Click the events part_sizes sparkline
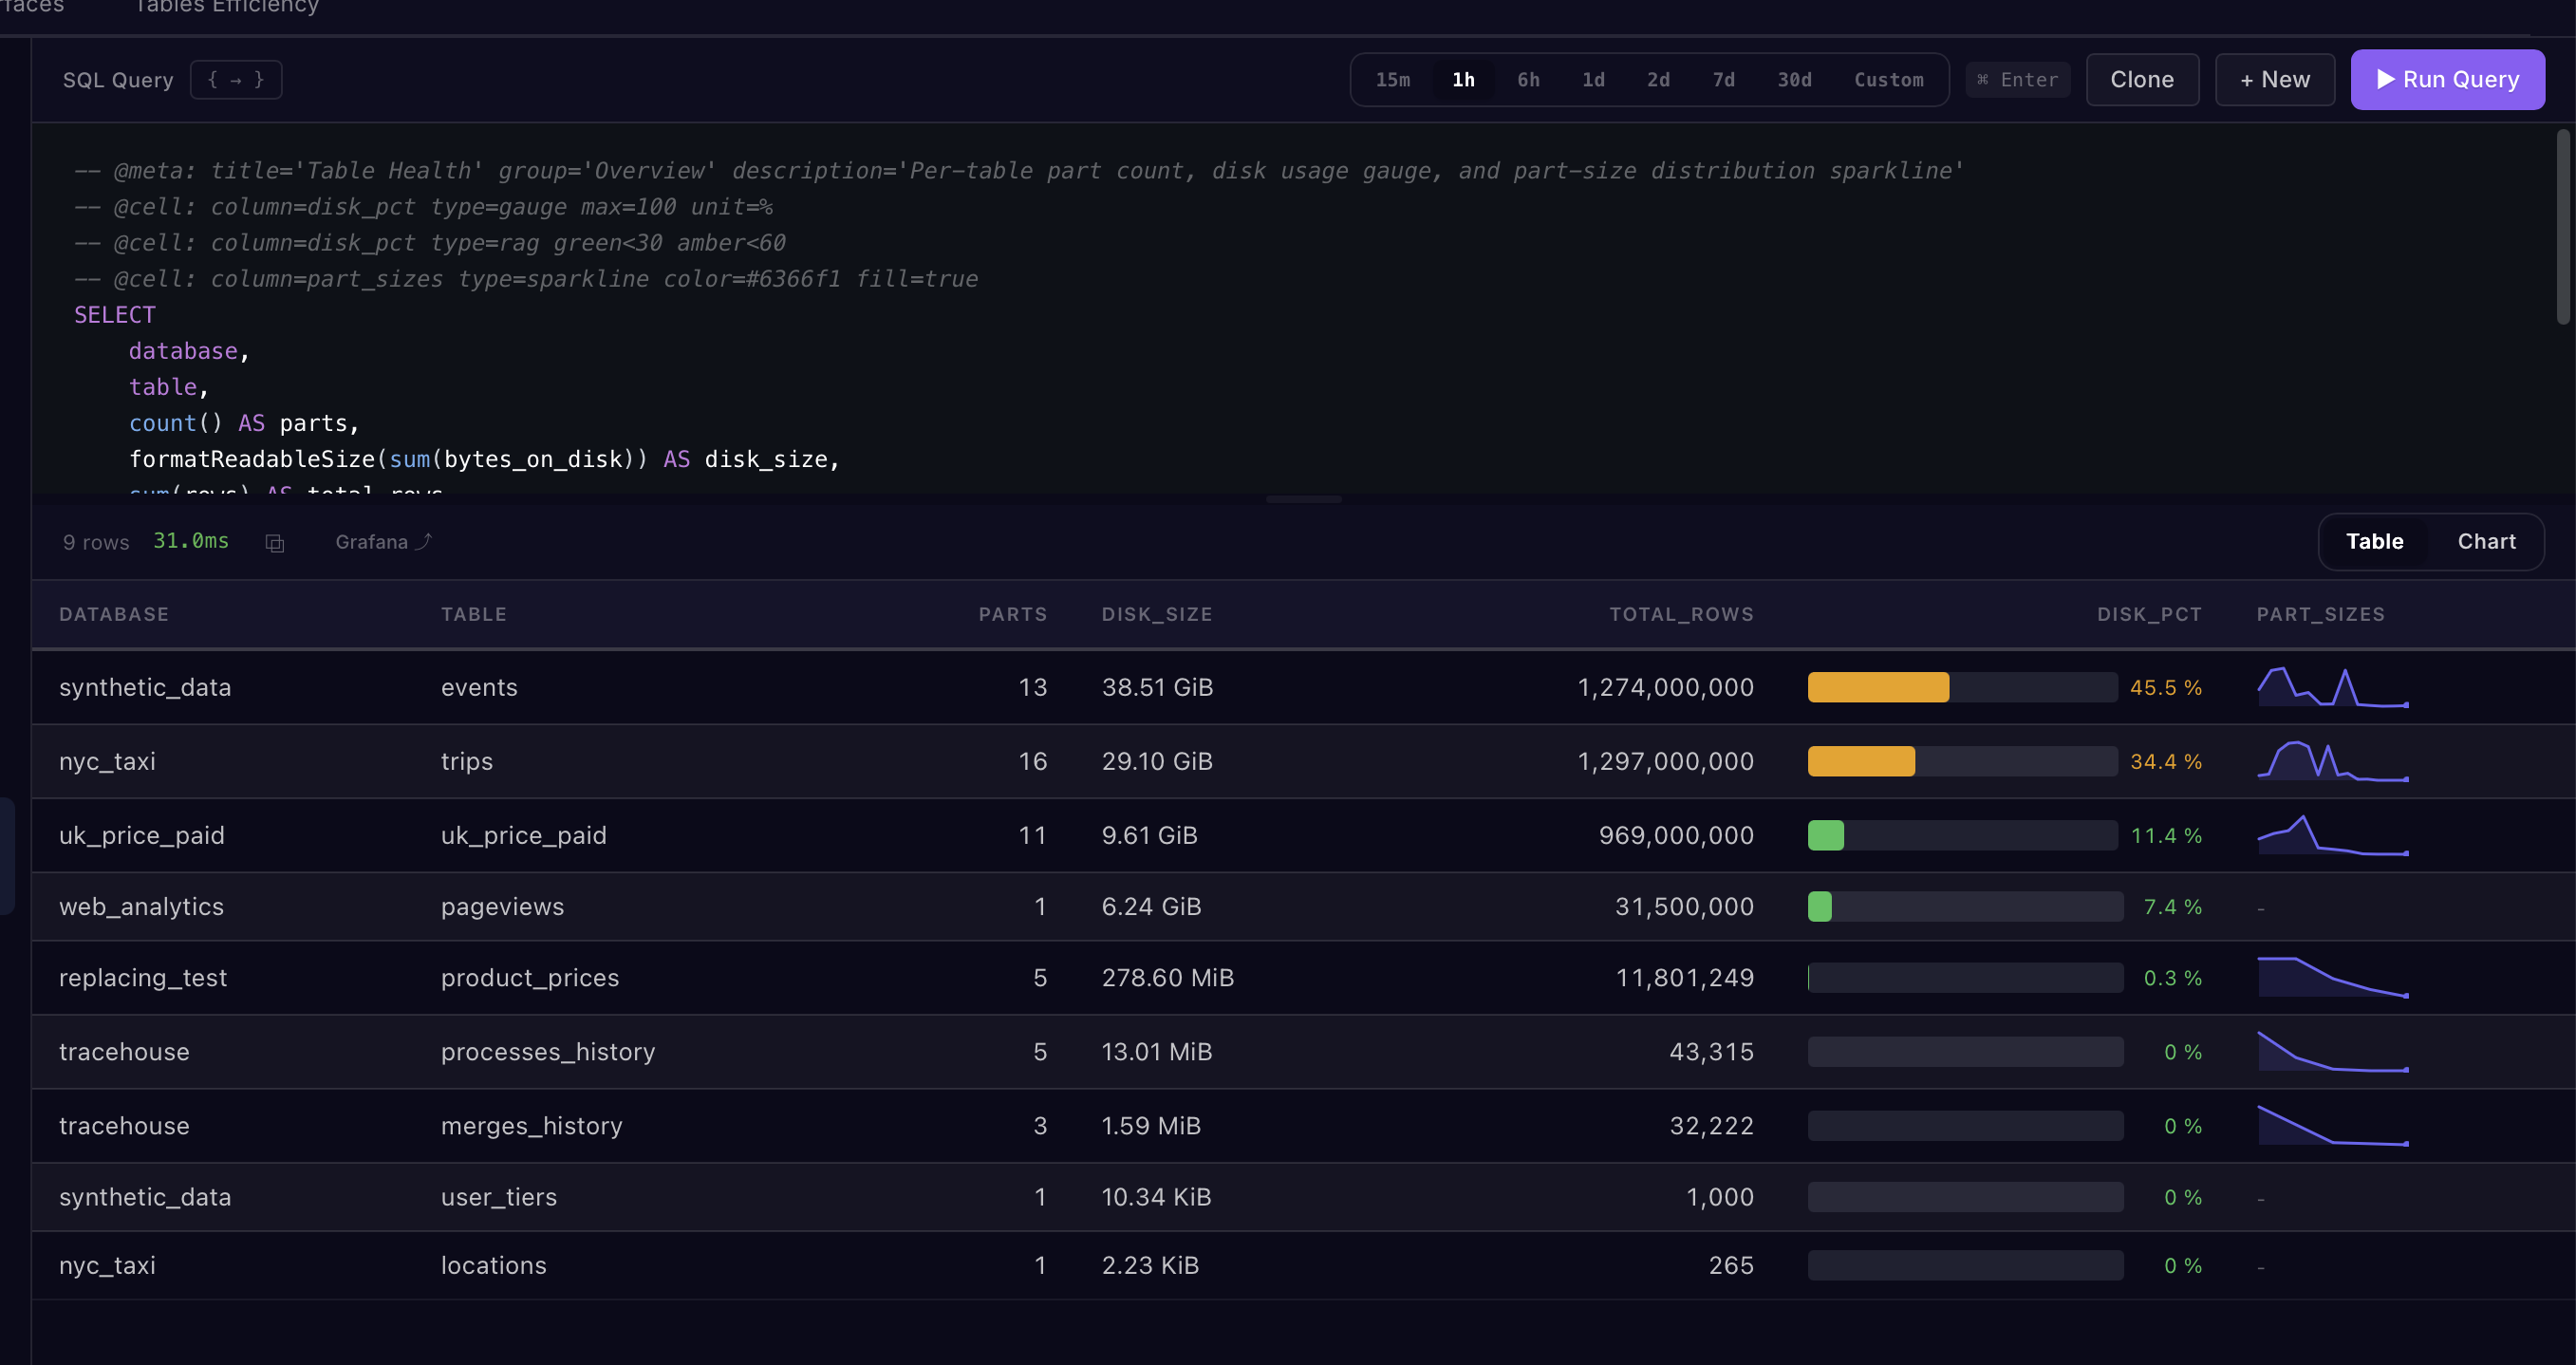This screenshot has height=1365, width=2576. point(2333,687)
